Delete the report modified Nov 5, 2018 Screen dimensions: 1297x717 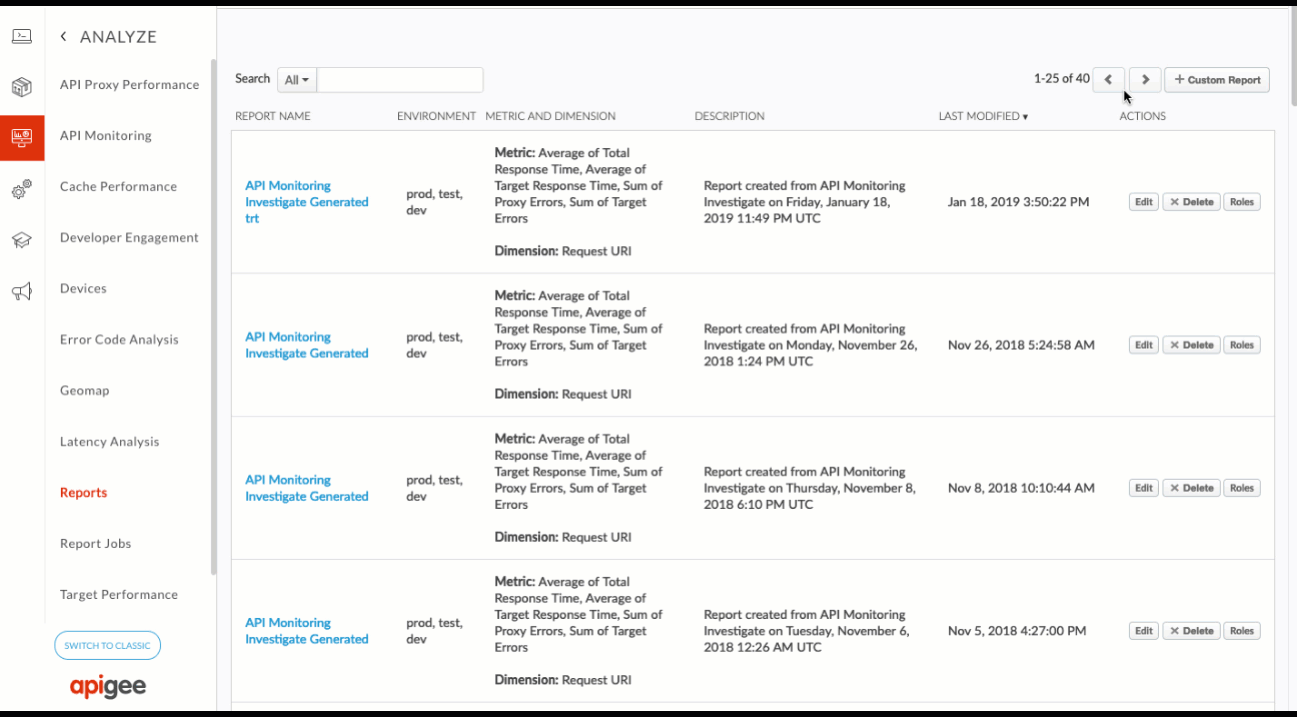point(1191,631)
